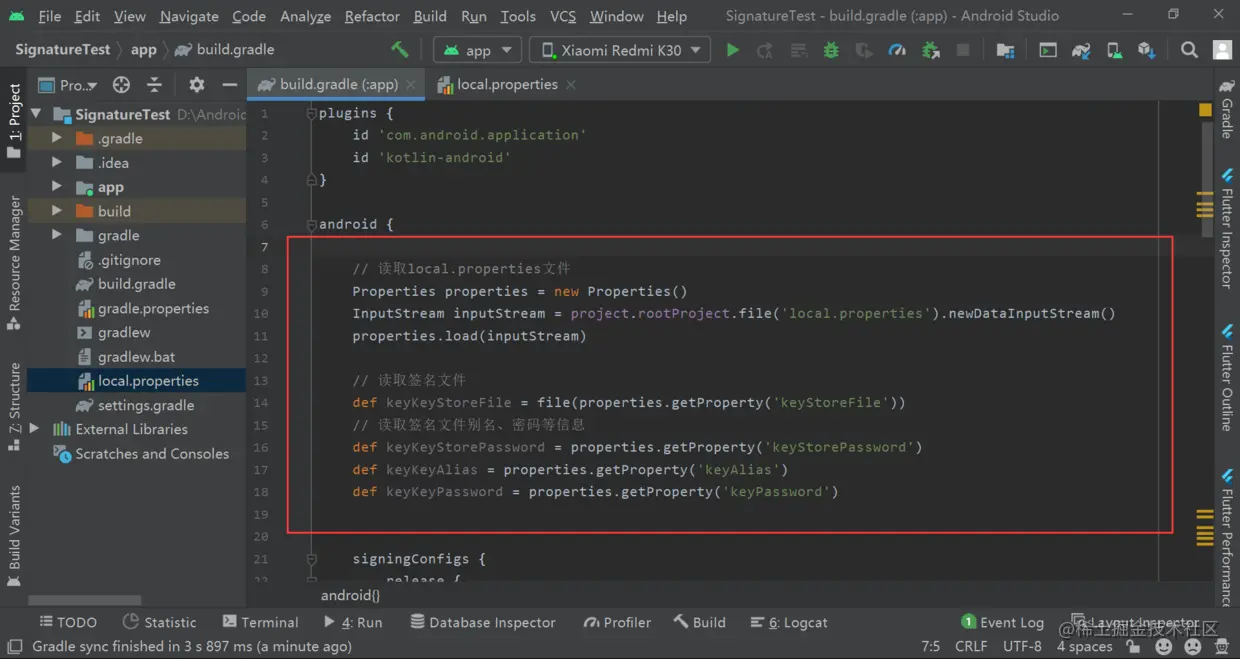Hide the Project panel with minus icon
The height and width of the screenshot is (659, 1240).
(x=229, y=85)
